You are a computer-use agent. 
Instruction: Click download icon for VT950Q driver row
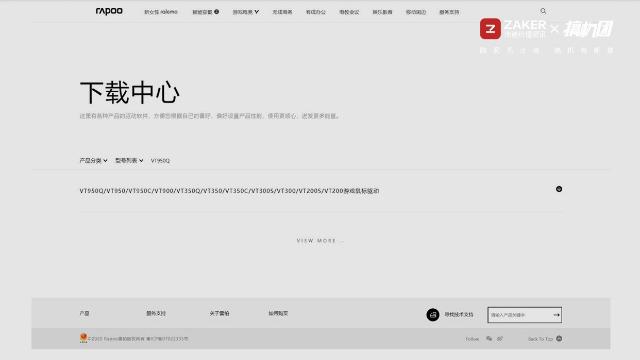tap(559, 189)
